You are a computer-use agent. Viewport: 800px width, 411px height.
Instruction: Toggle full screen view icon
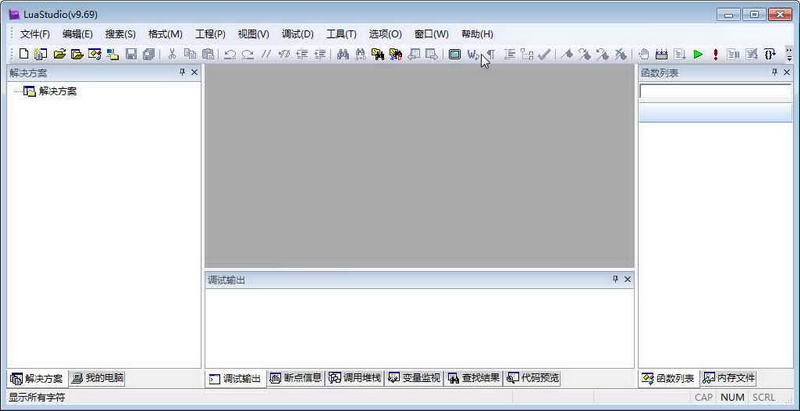(455, 54)
